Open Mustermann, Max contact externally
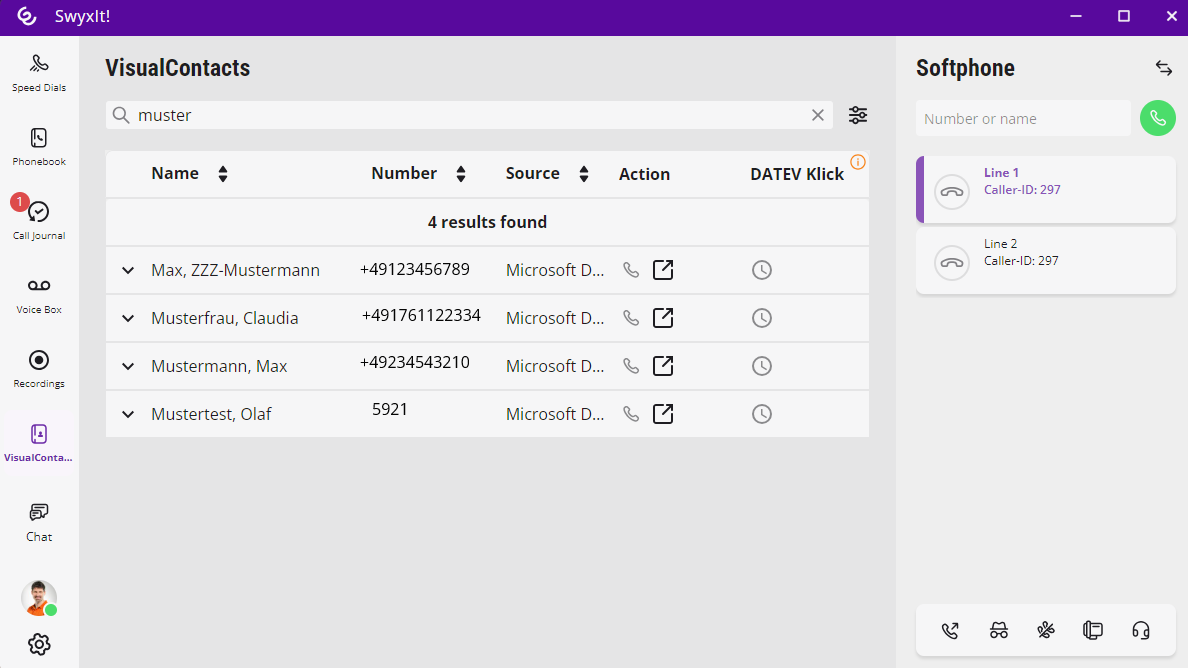 (663, 366)
